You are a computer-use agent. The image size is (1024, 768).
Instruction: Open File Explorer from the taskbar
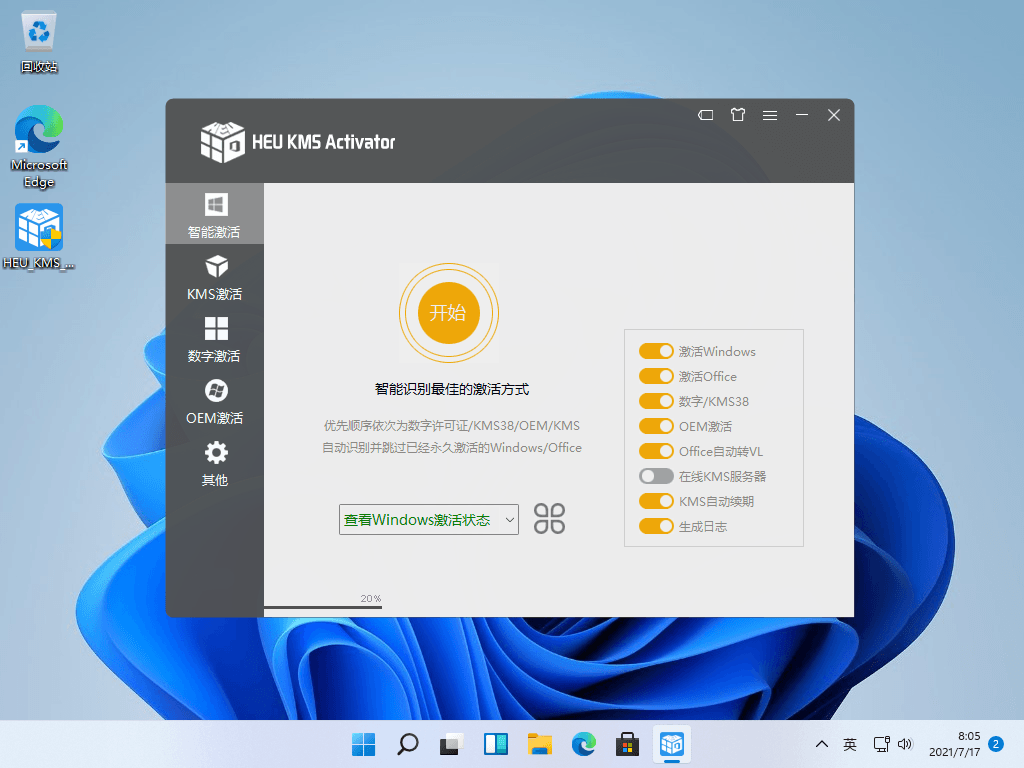(x=539, y=744)
